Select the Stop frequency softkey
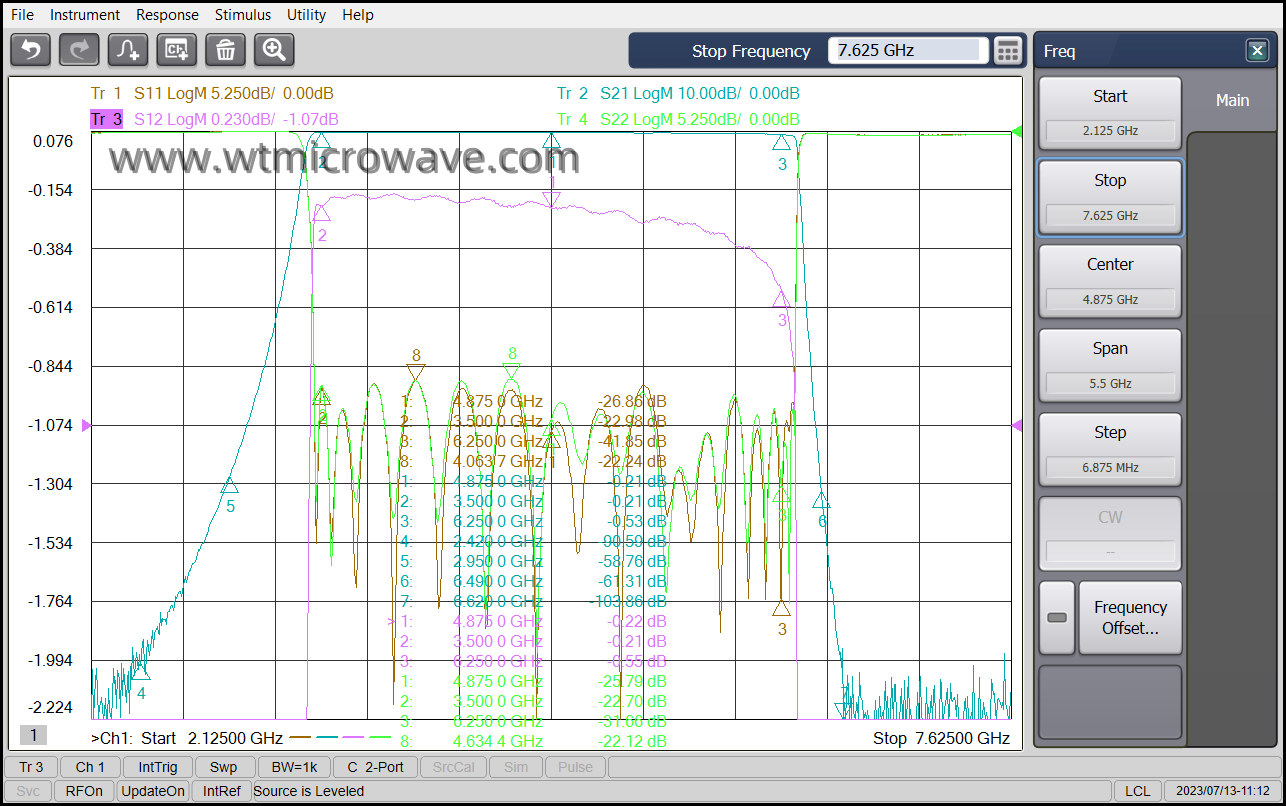Viewport: 1286px width, 806px height. coord(1110,197)
